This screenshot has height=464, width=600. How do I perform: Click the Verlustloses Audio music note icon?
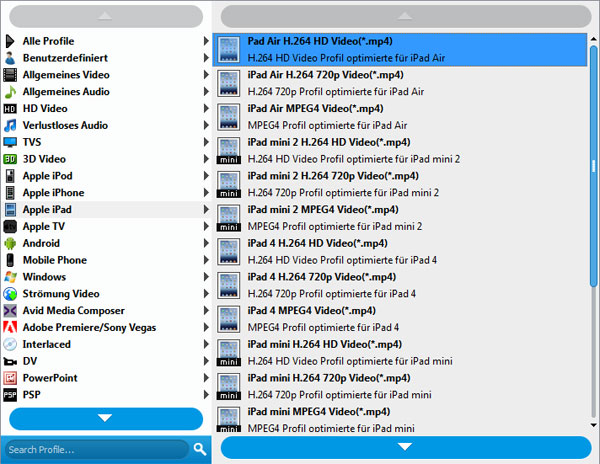point(10,125)
